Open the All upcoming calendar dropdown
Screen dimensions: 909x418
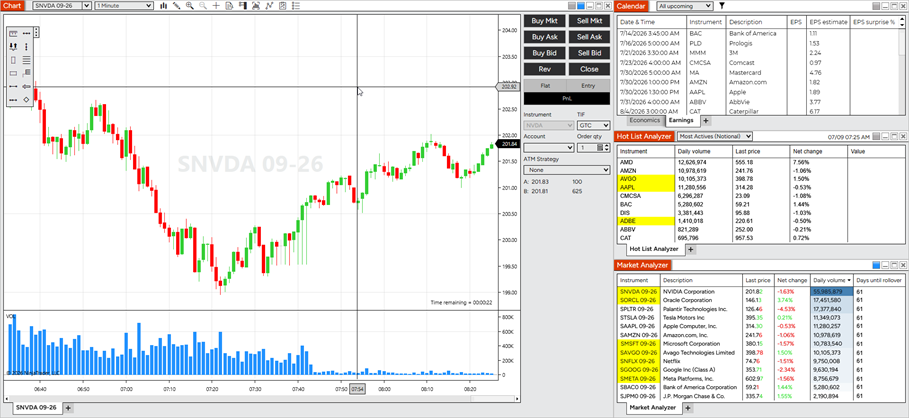[685, 6]
